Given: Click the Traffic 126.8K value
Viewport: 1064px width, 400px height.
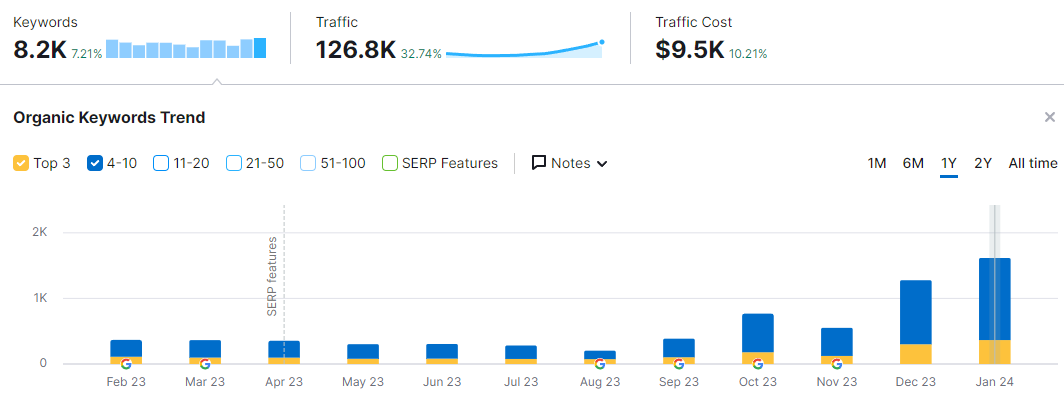Looking at the screenshot, I should (355, 49).
